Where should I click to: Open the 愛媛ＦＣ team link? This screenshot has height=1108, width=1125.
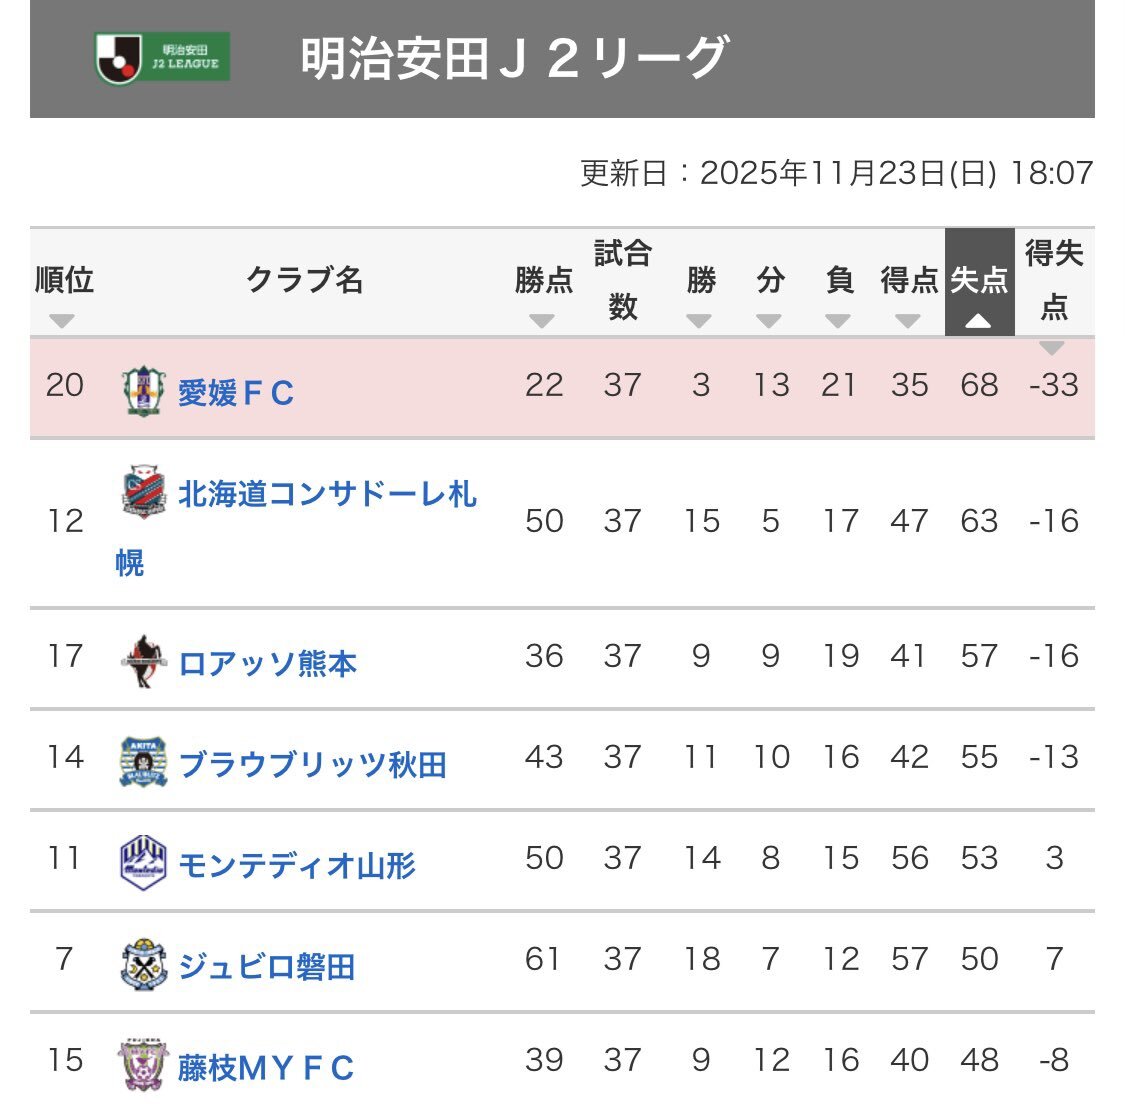(236, 393)
